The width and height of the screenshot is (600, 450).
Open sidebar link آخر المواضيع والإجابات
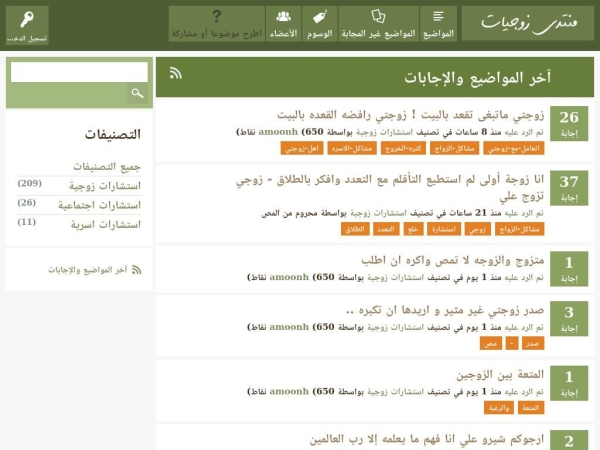pos(88,270)
